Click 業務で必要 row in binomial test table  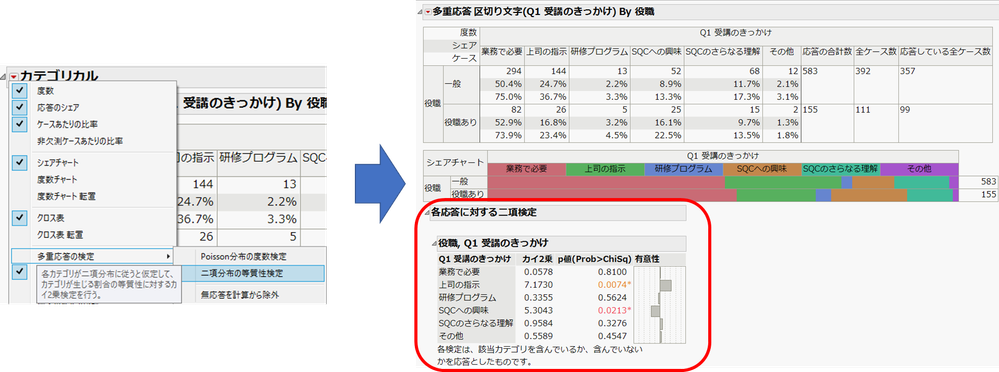tap(534, 272)
